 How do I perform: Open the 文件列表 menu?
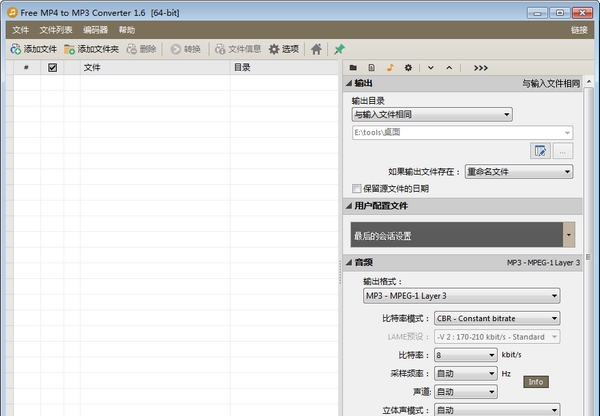click(x=56, y=30)
